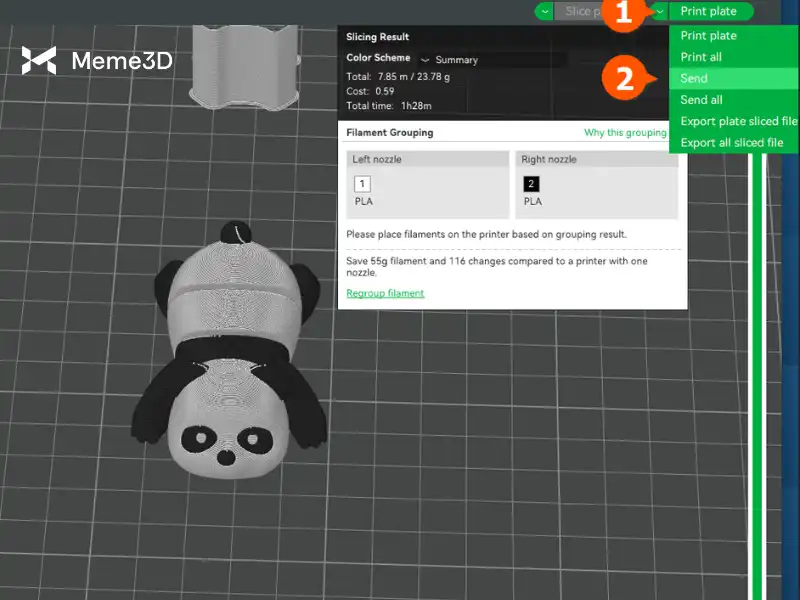The image size is (800, 600).
Task: Choose Print all from the menu
Action: [x=701, y=57]
